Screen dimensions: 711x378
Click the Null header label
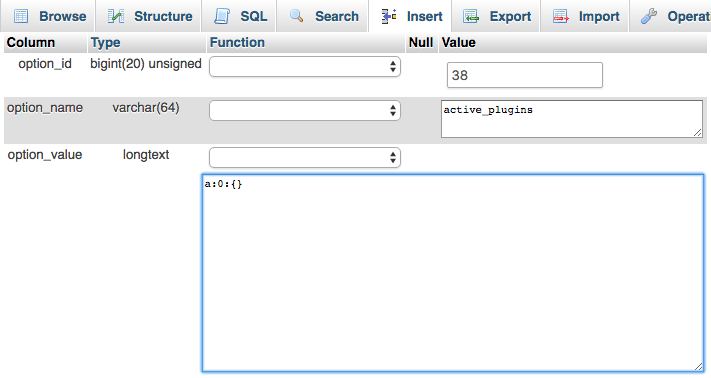(421, 43)
